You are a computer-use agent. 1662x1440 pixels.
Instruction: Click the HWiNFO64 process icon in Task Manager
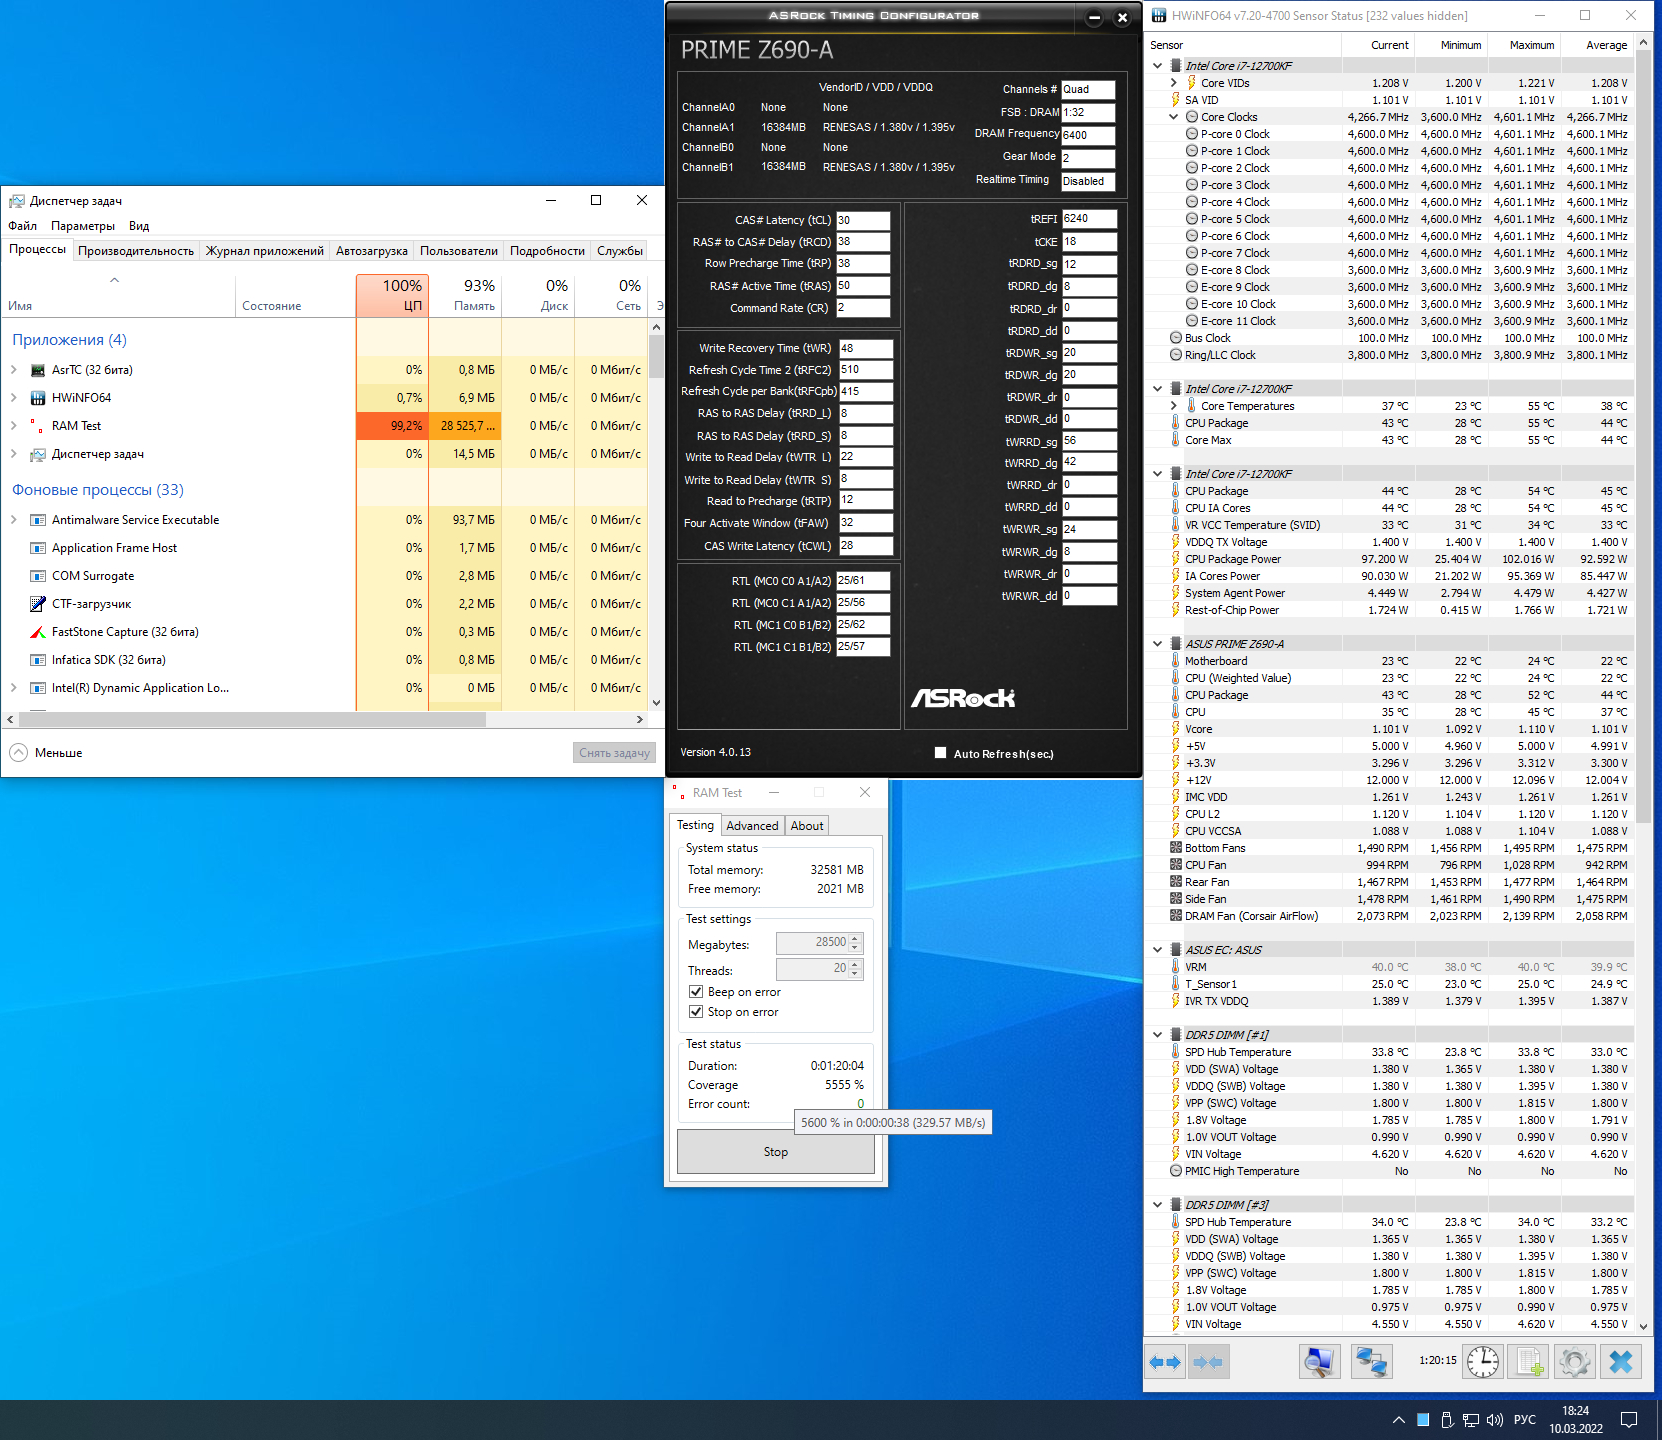pos(38,398)
